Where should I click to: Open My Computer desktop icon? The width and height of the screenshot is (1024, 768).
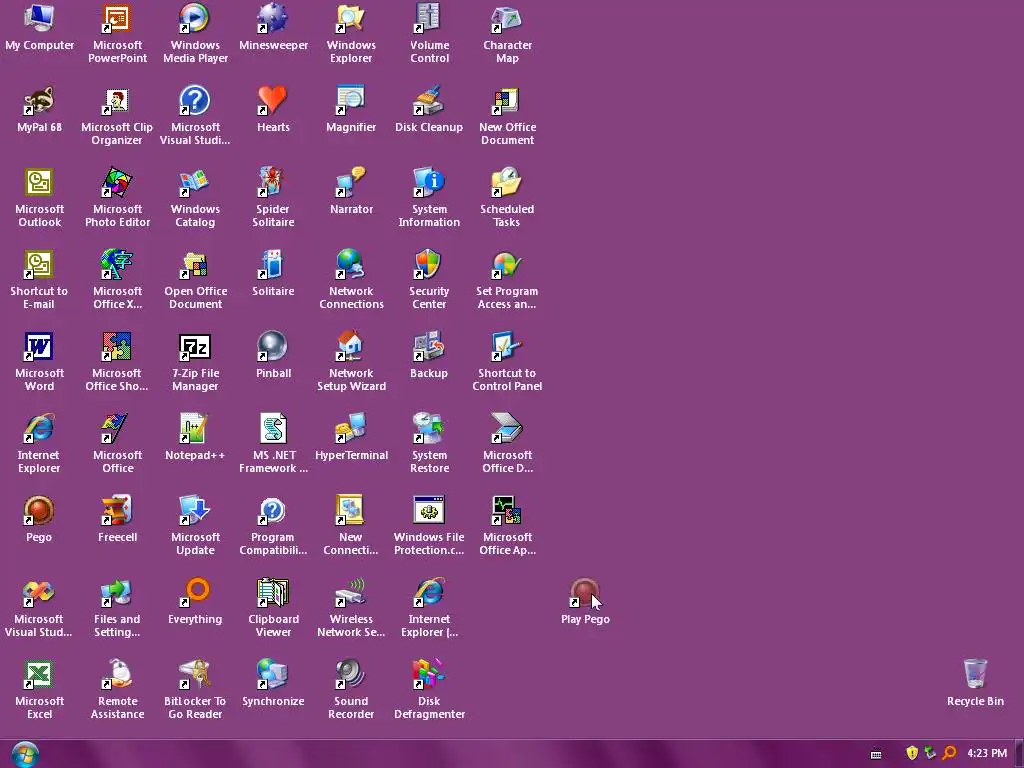[39, 18]
